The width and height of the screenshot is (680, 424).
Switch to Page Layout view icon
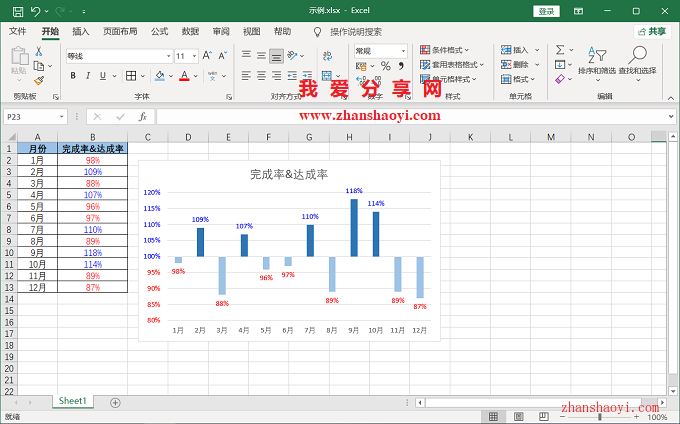coord(518,417)
